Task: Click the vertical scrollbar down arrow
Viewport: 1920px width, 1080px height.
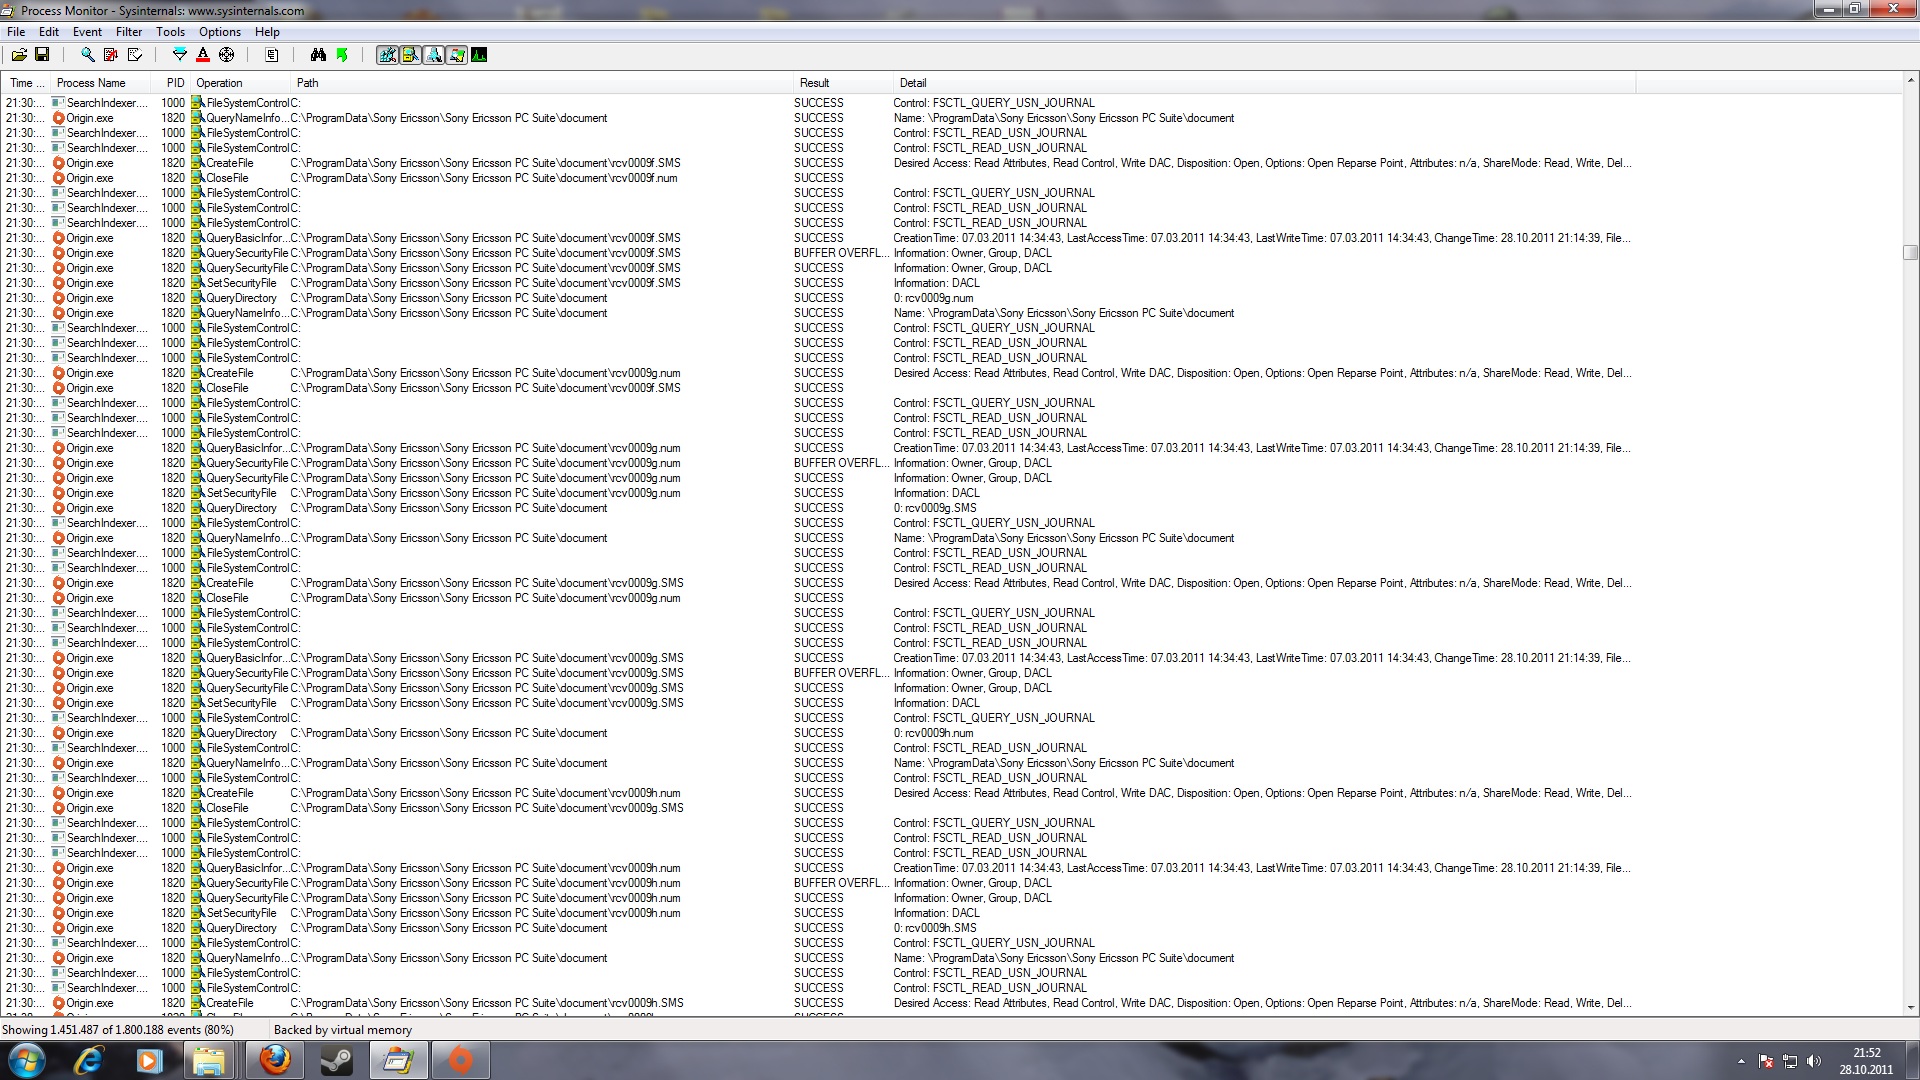Action: pos(1910,1008)
